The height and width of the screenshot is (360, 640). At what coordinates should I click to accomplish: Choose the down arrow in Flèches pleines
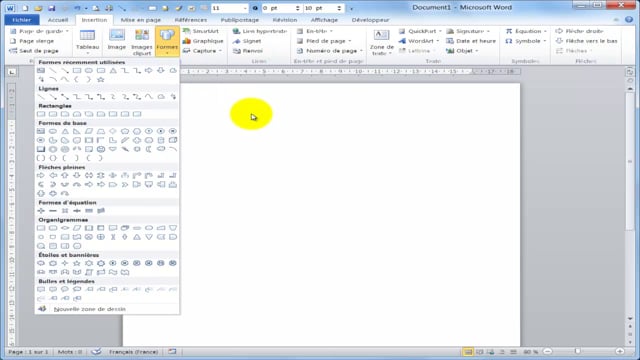point(77,176)
